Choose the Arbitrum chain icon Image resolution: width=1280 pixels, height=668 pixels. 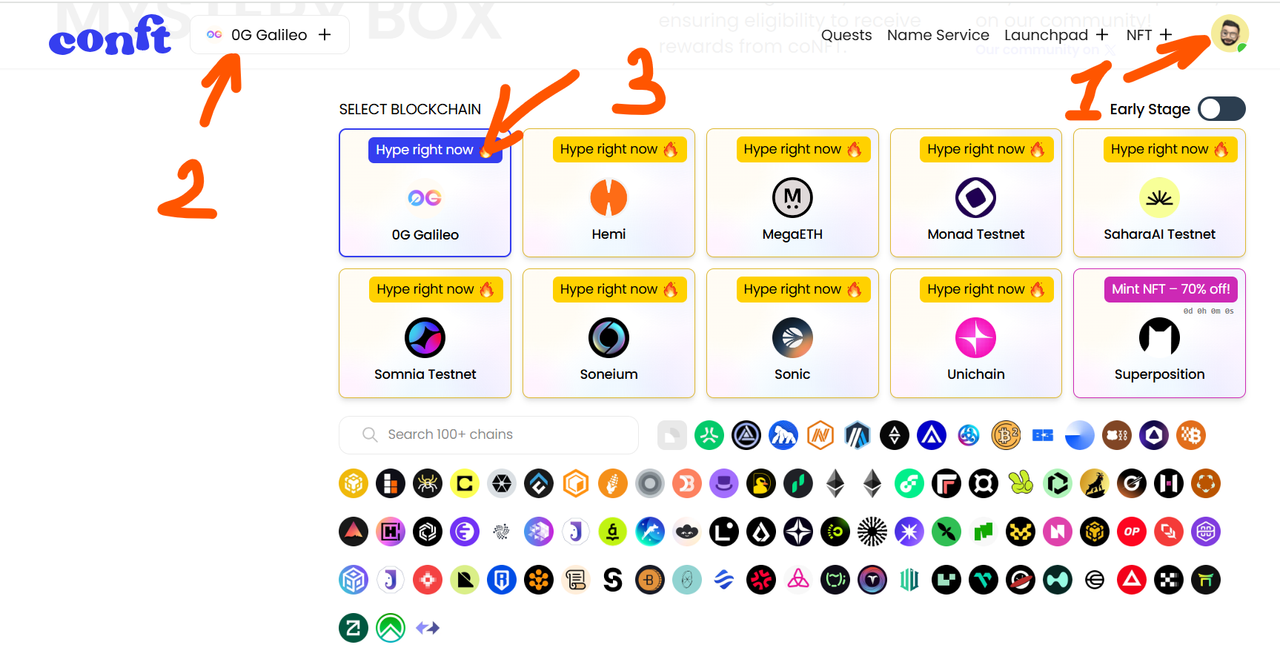[857, 435]
